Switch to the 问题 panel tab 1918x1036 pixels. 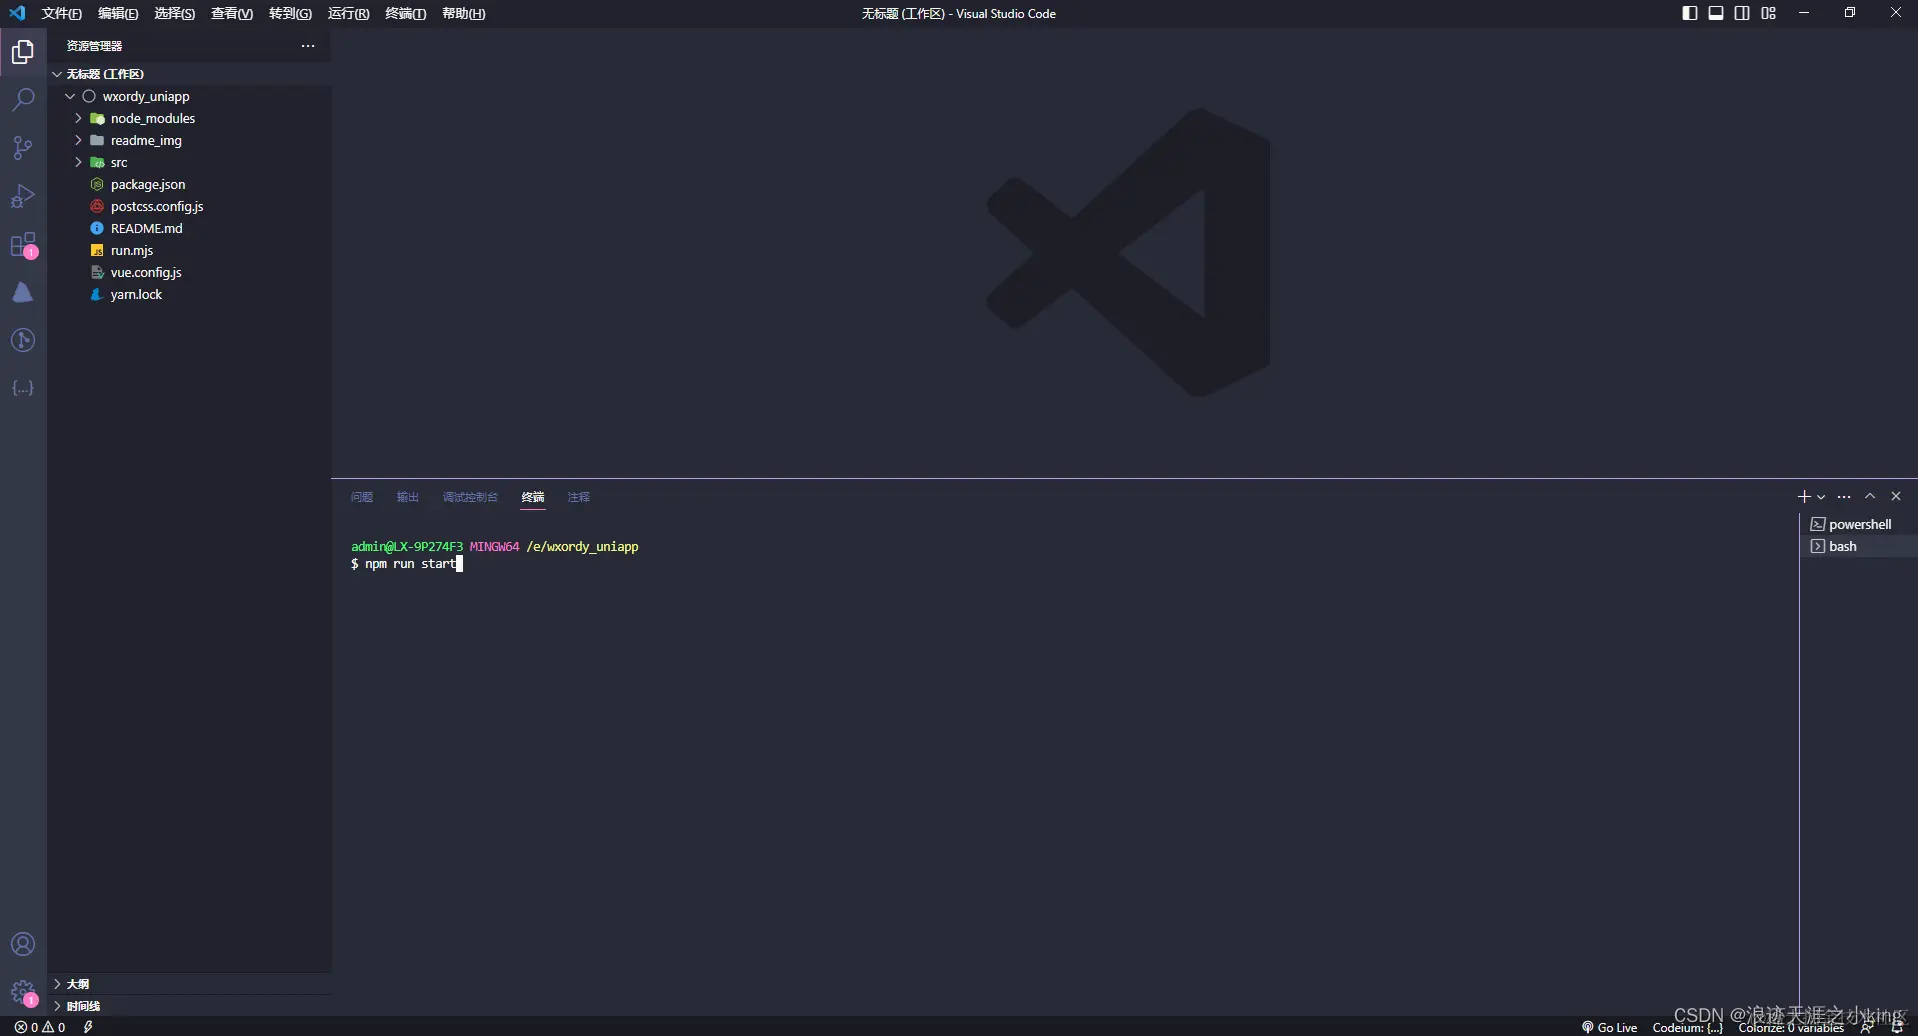pos(362,497)
